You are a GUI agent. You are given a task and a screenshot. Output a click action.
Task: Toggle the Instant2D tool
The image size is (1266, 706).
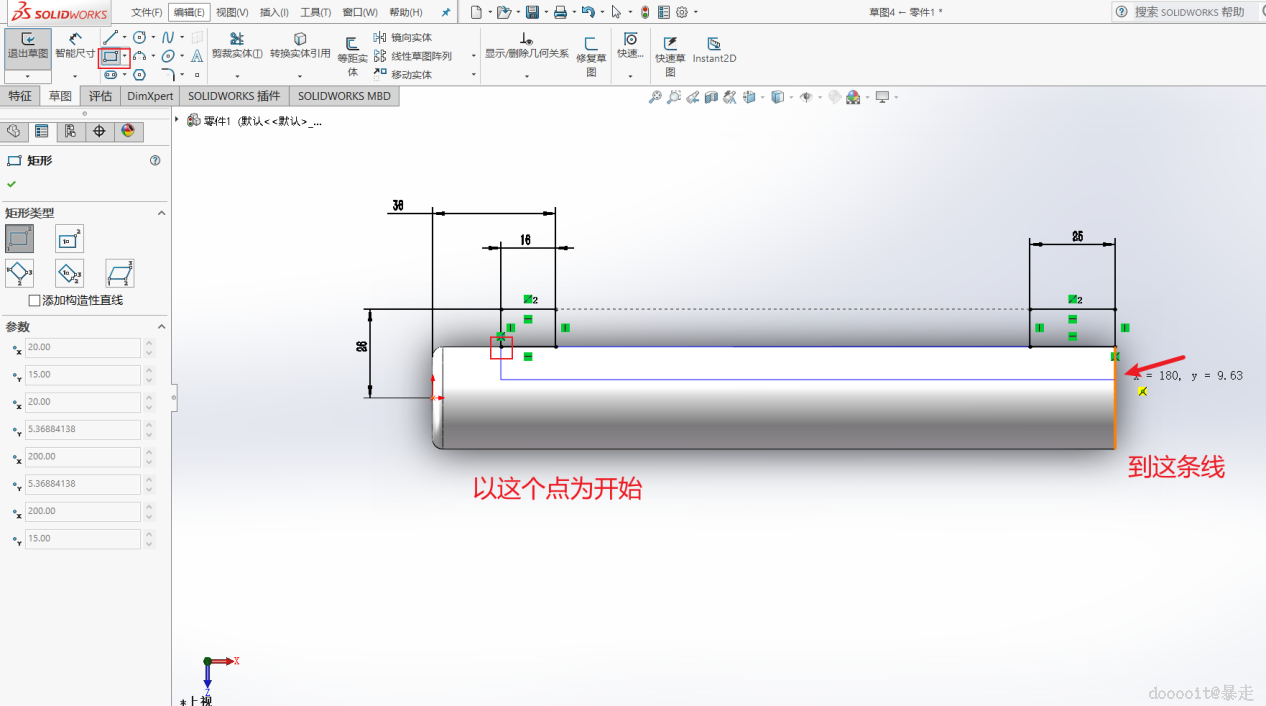pyautogui.click(x=714, y=51)
